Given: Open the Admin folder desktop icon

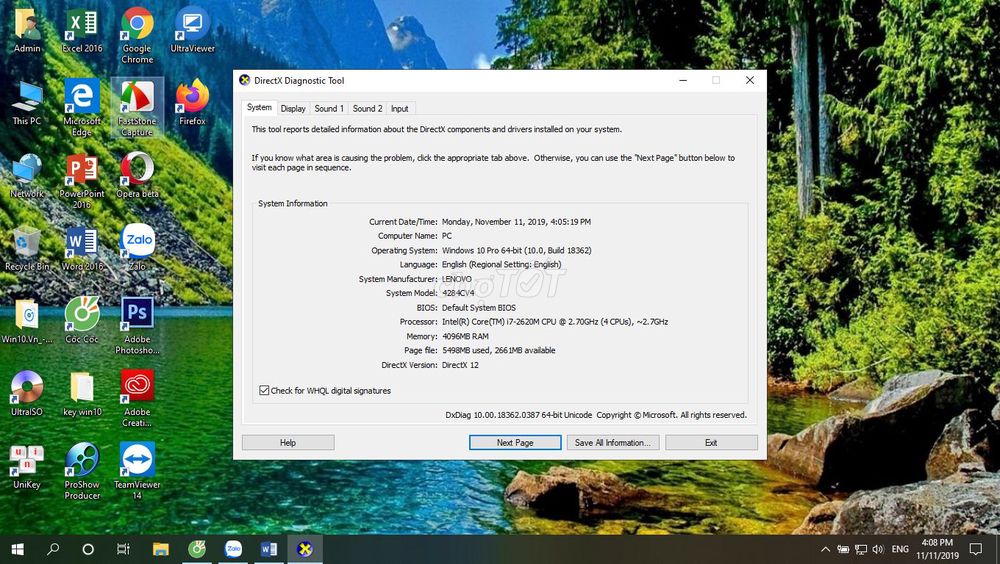Looking at the screenshot, I should pos(27,30).
